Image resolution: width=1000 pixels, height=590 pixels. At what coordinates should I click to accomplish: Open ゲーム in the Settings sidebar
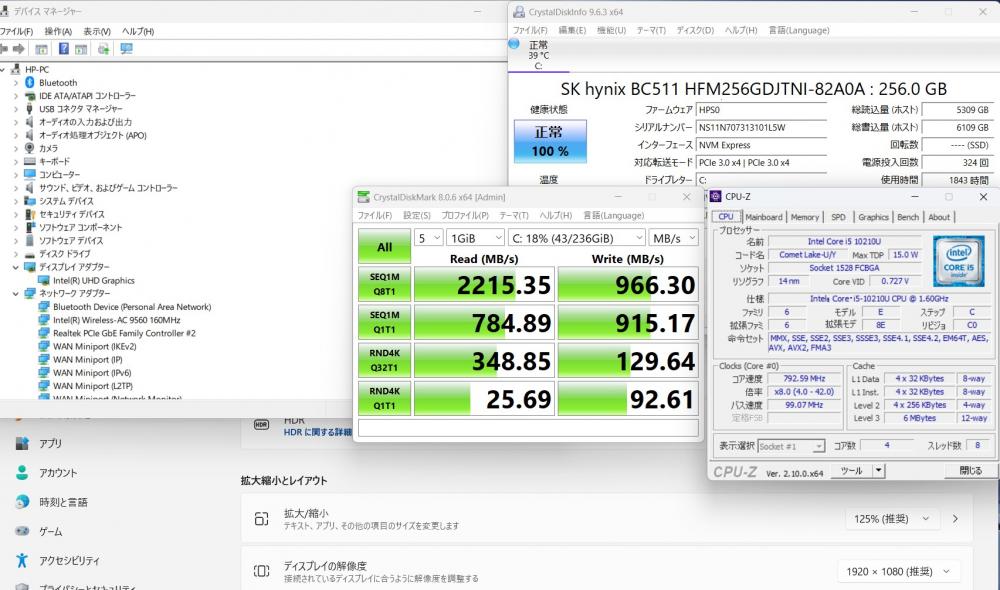coord(50,531)
